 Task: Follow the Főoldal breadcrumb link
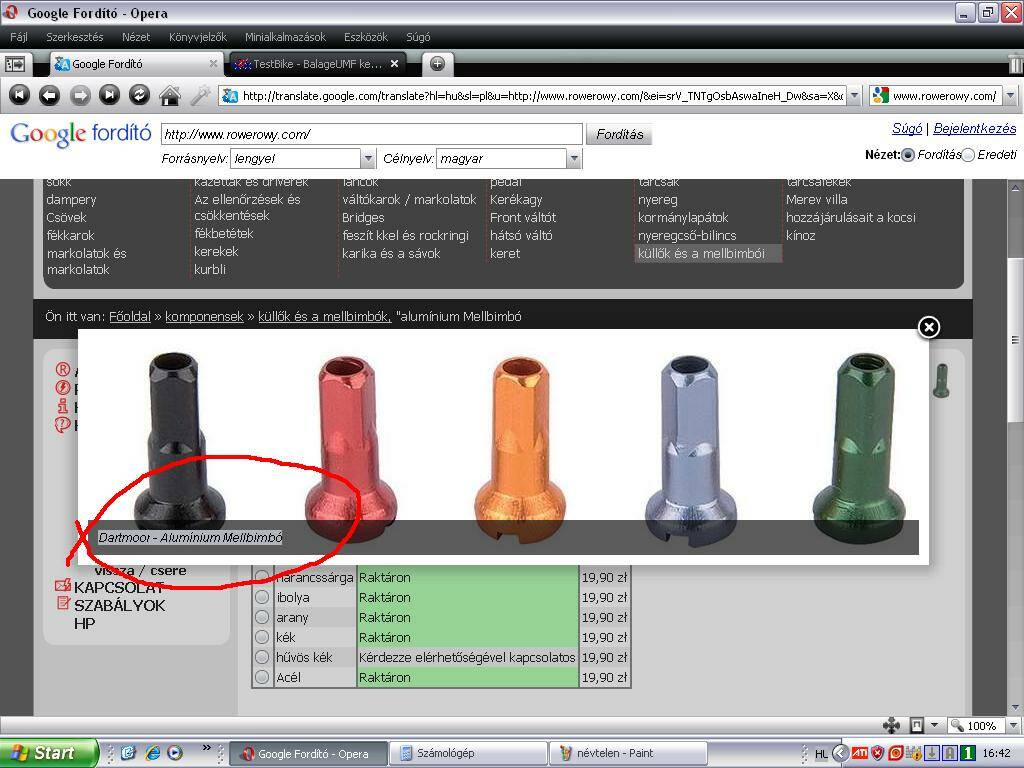(129, 316)
